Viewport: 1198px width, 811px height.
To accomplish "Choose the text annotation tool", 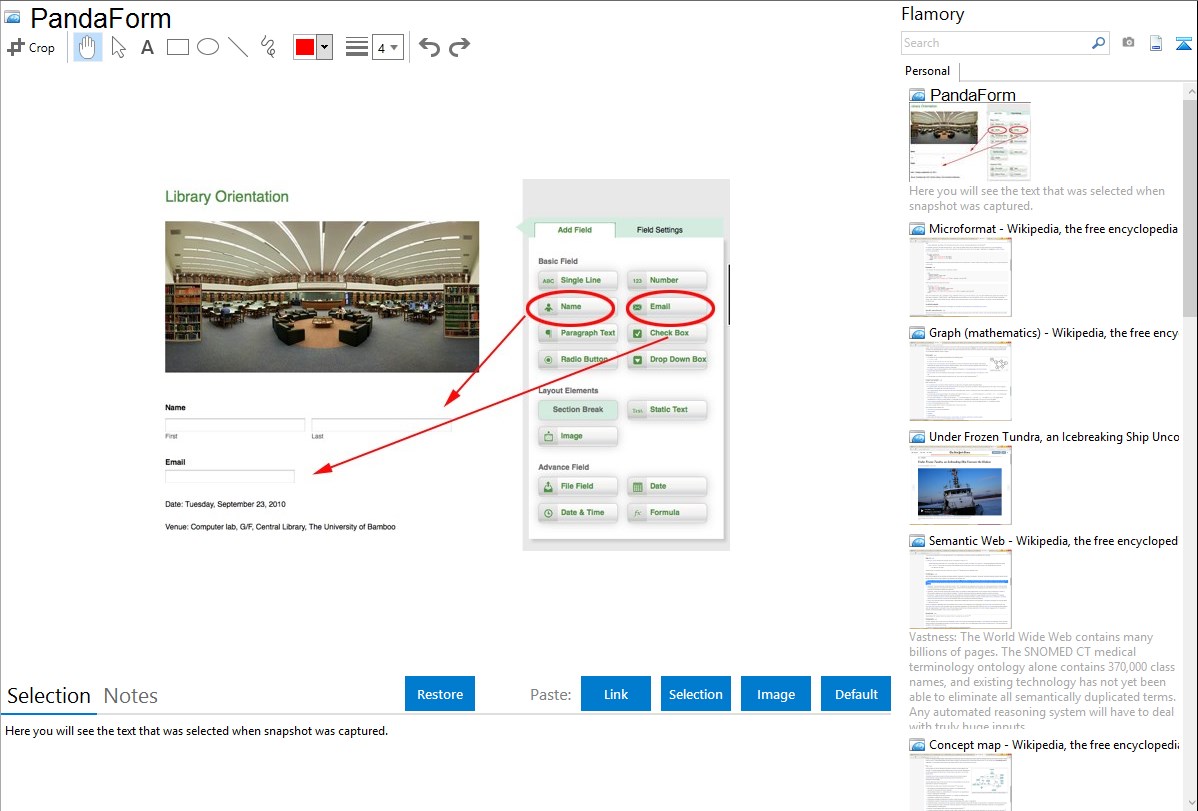I will [147, 47].
